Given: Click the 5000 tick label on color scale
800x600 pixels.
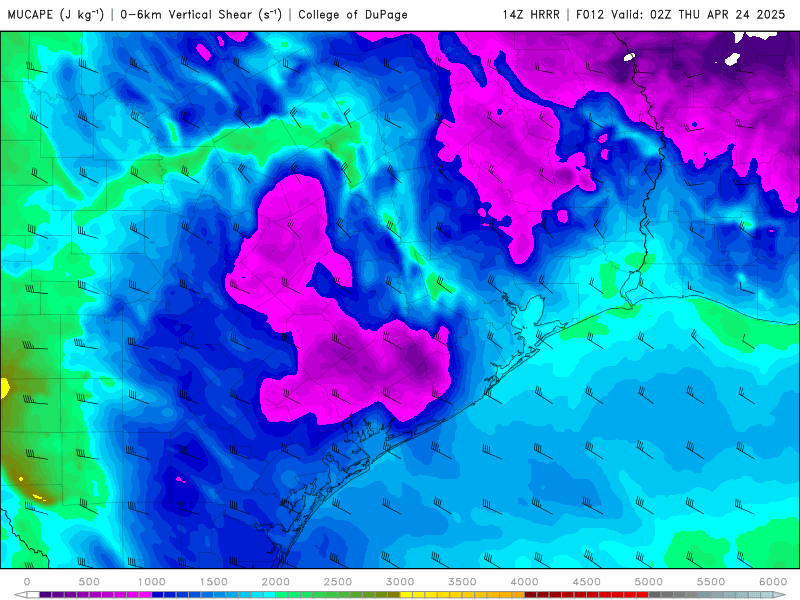Looking at the screenshot, I should 648,582.
